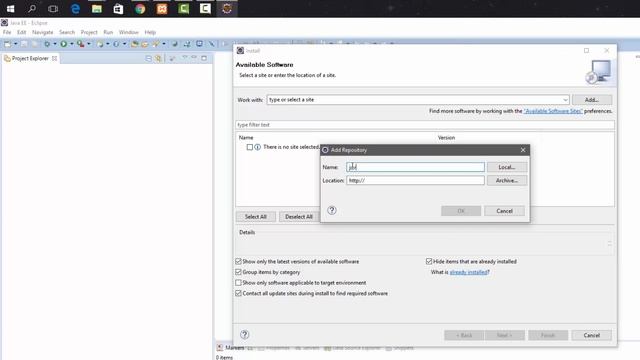640x360 pixels.
Task: Open Project Explorer view menu arrow
Action: (x=184, y=58)
